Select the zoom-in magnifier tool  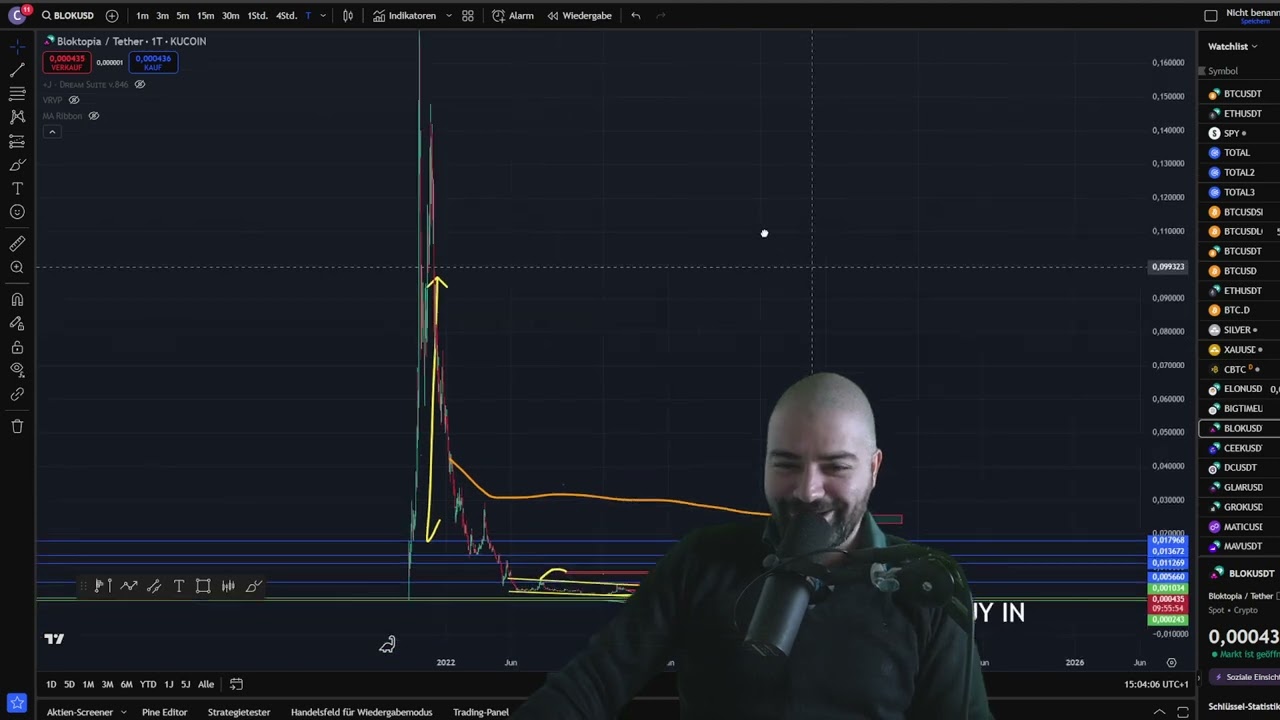[x=17, y=267]
